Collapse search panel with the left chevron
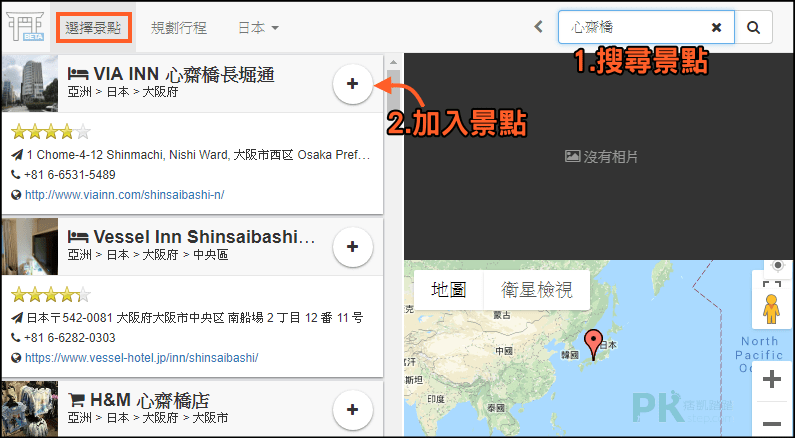Viewport: 795px width, 438px height. [538, 26]
